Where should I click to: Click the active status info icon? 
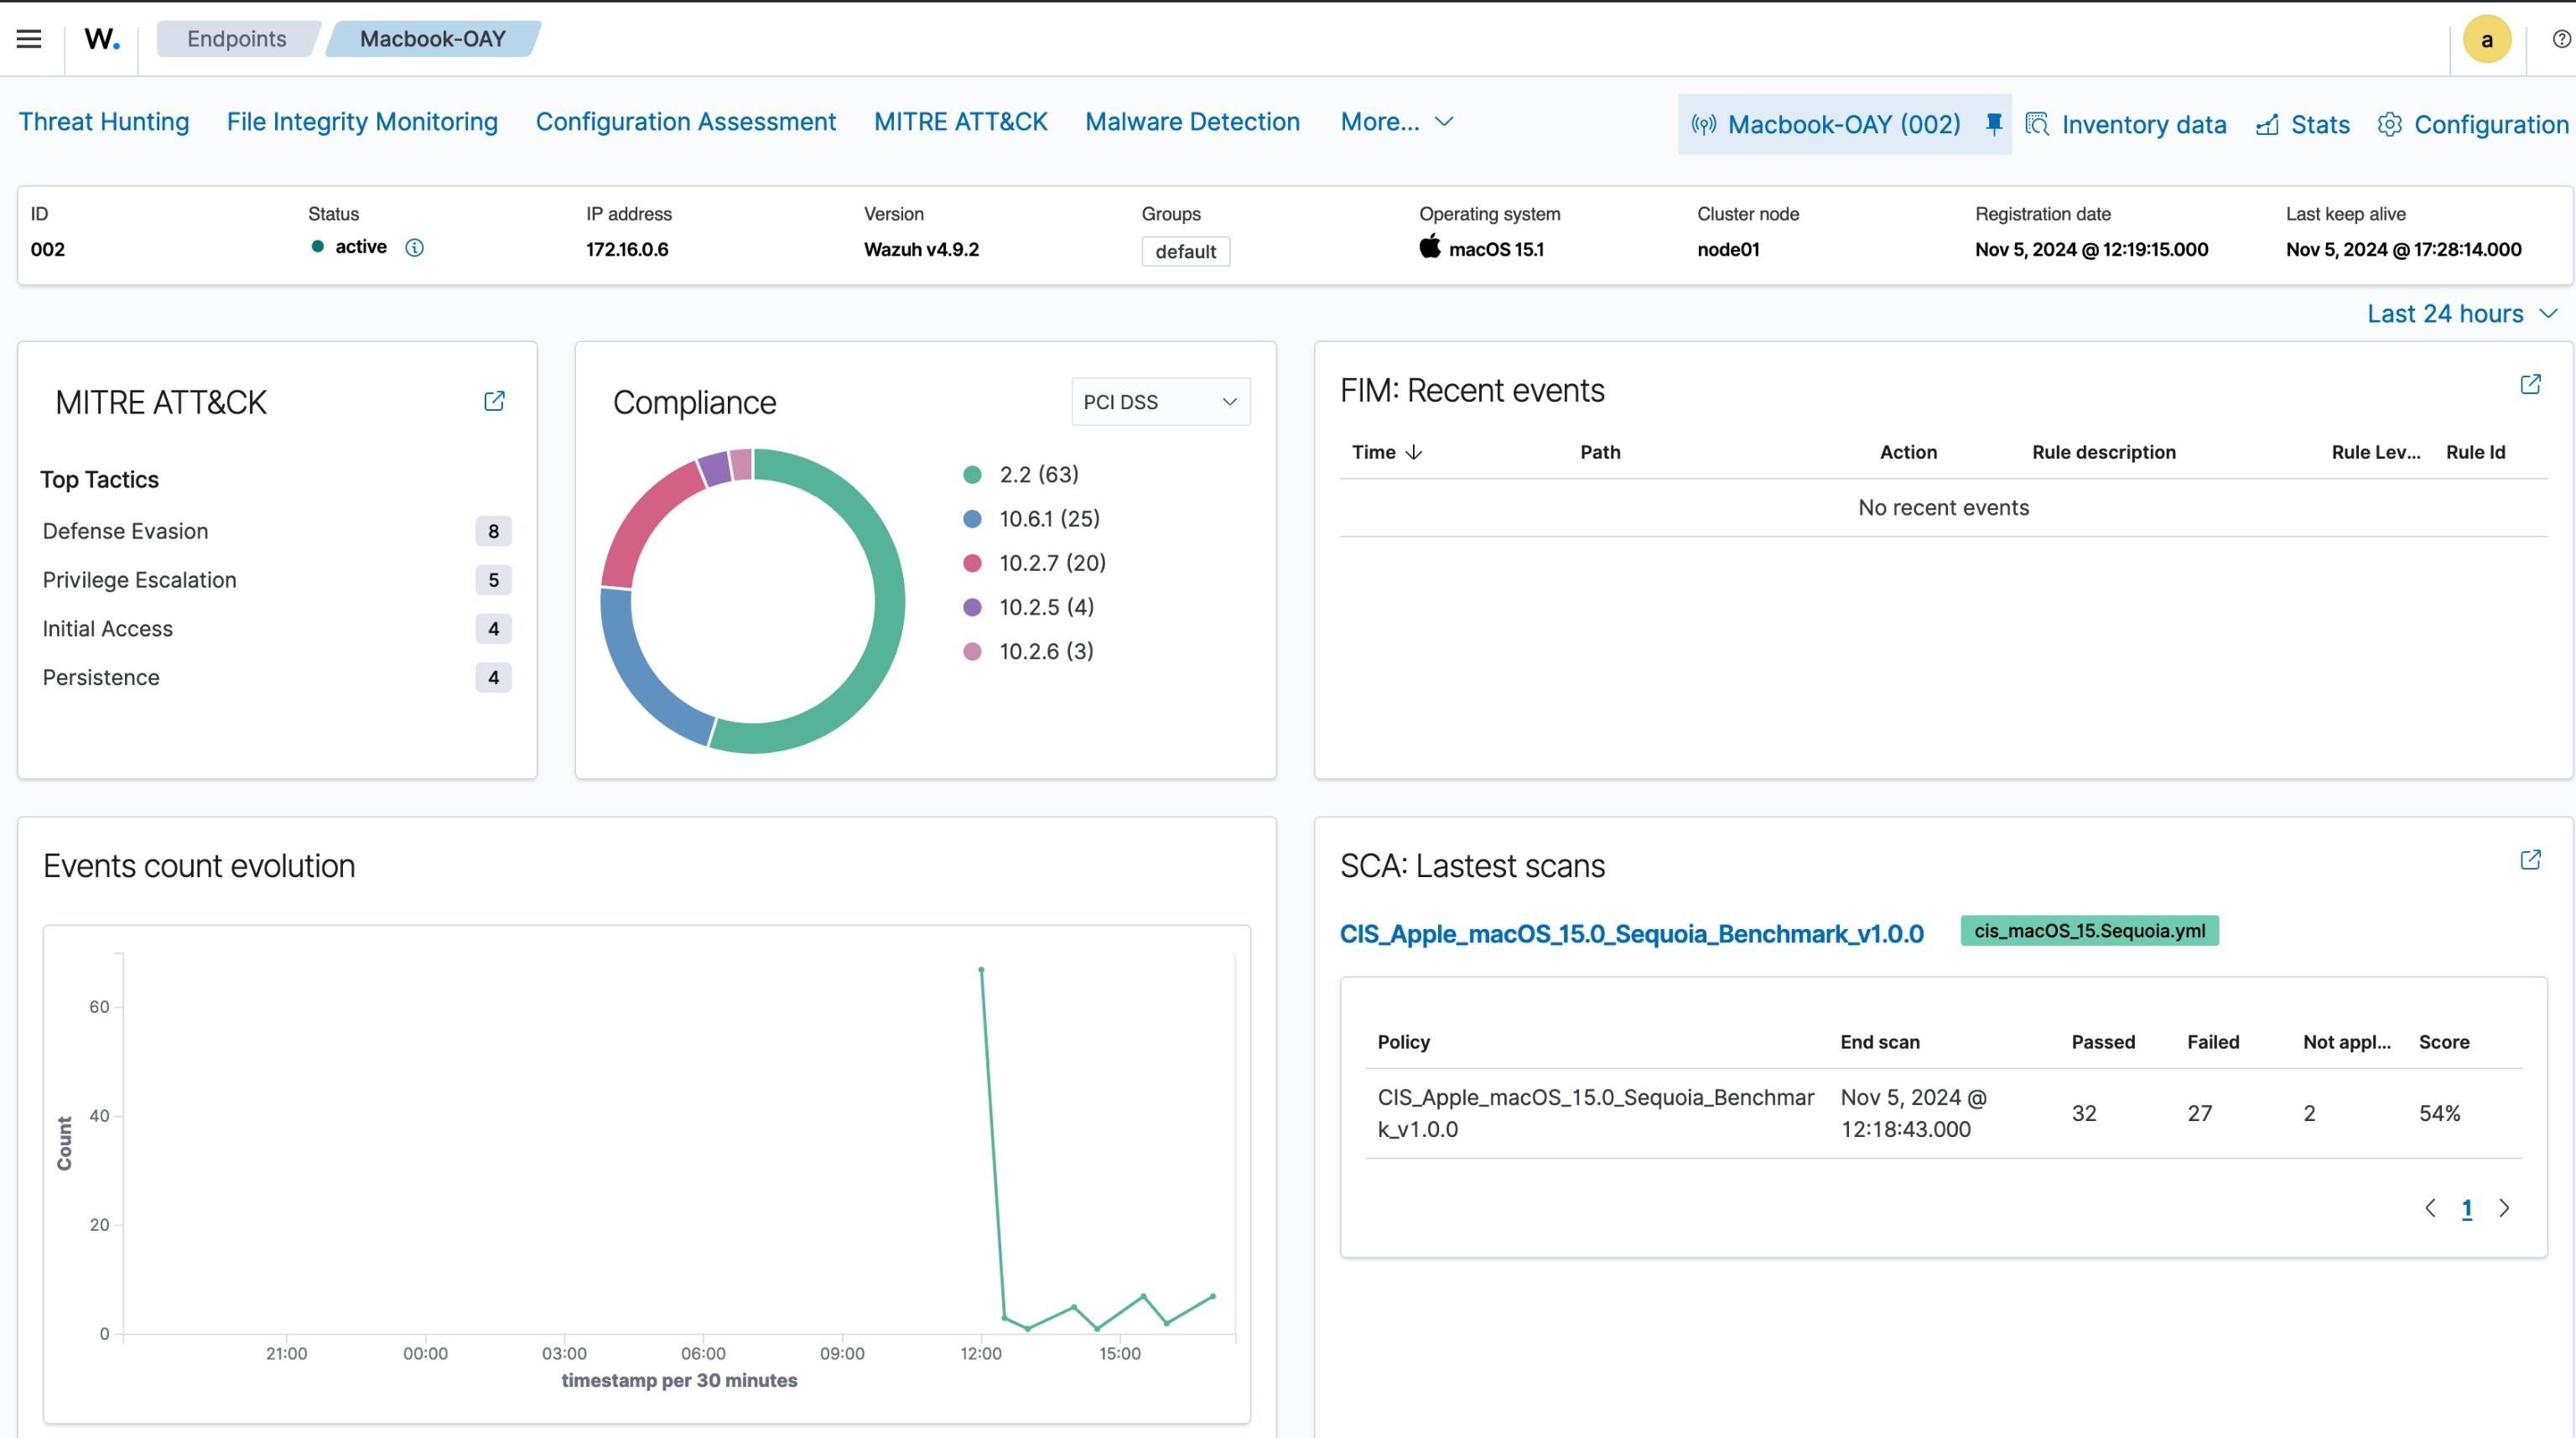pyautogui.click(x=414, y=247)
